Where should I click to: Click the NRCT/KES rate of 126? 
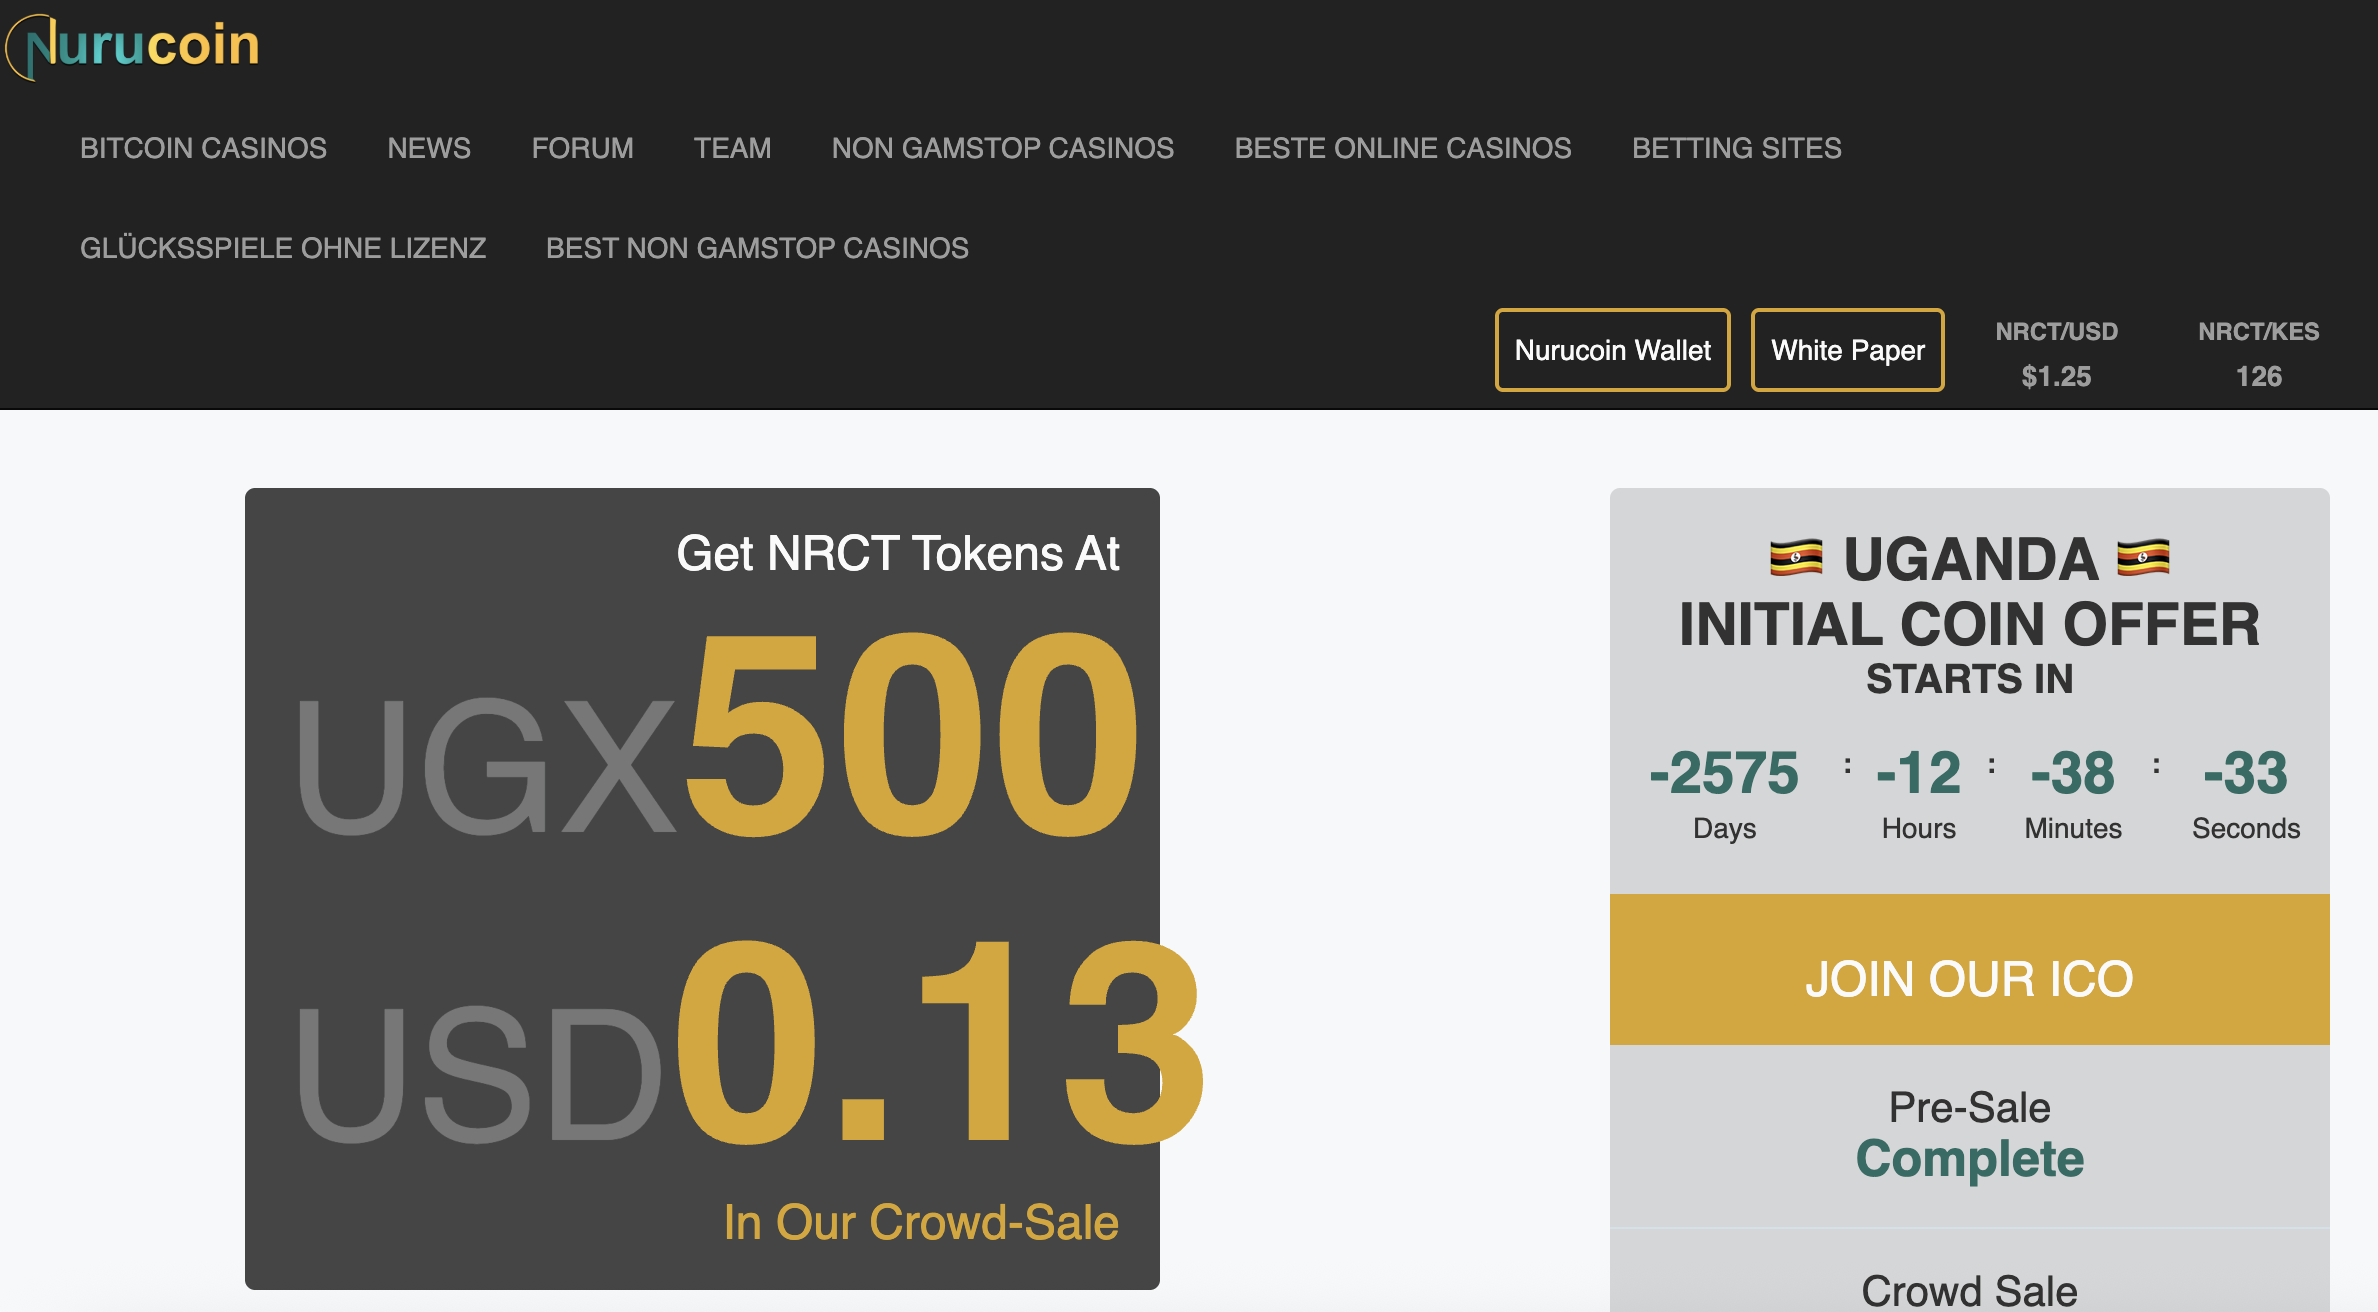pos(2258,376)
